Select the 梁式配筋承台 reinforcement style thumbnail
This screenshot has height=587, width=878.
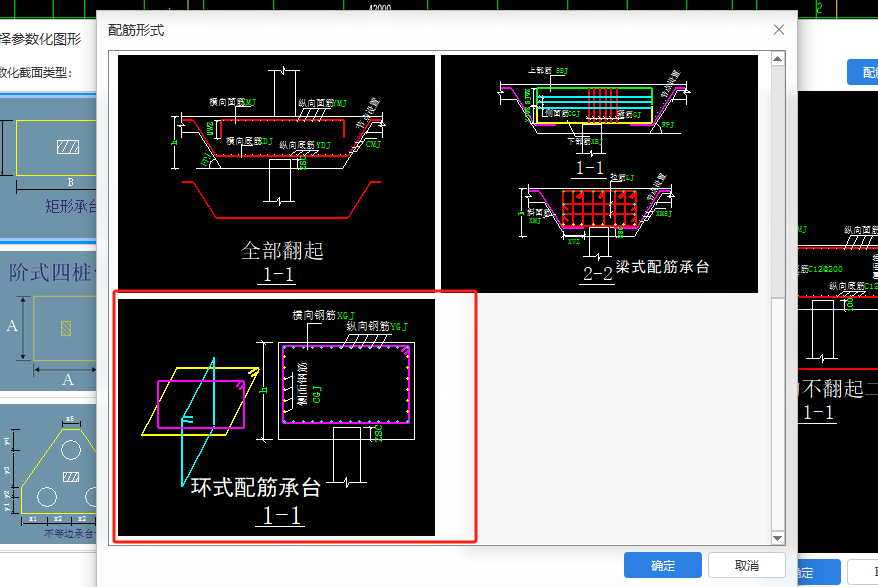click(x=599, y=174)
